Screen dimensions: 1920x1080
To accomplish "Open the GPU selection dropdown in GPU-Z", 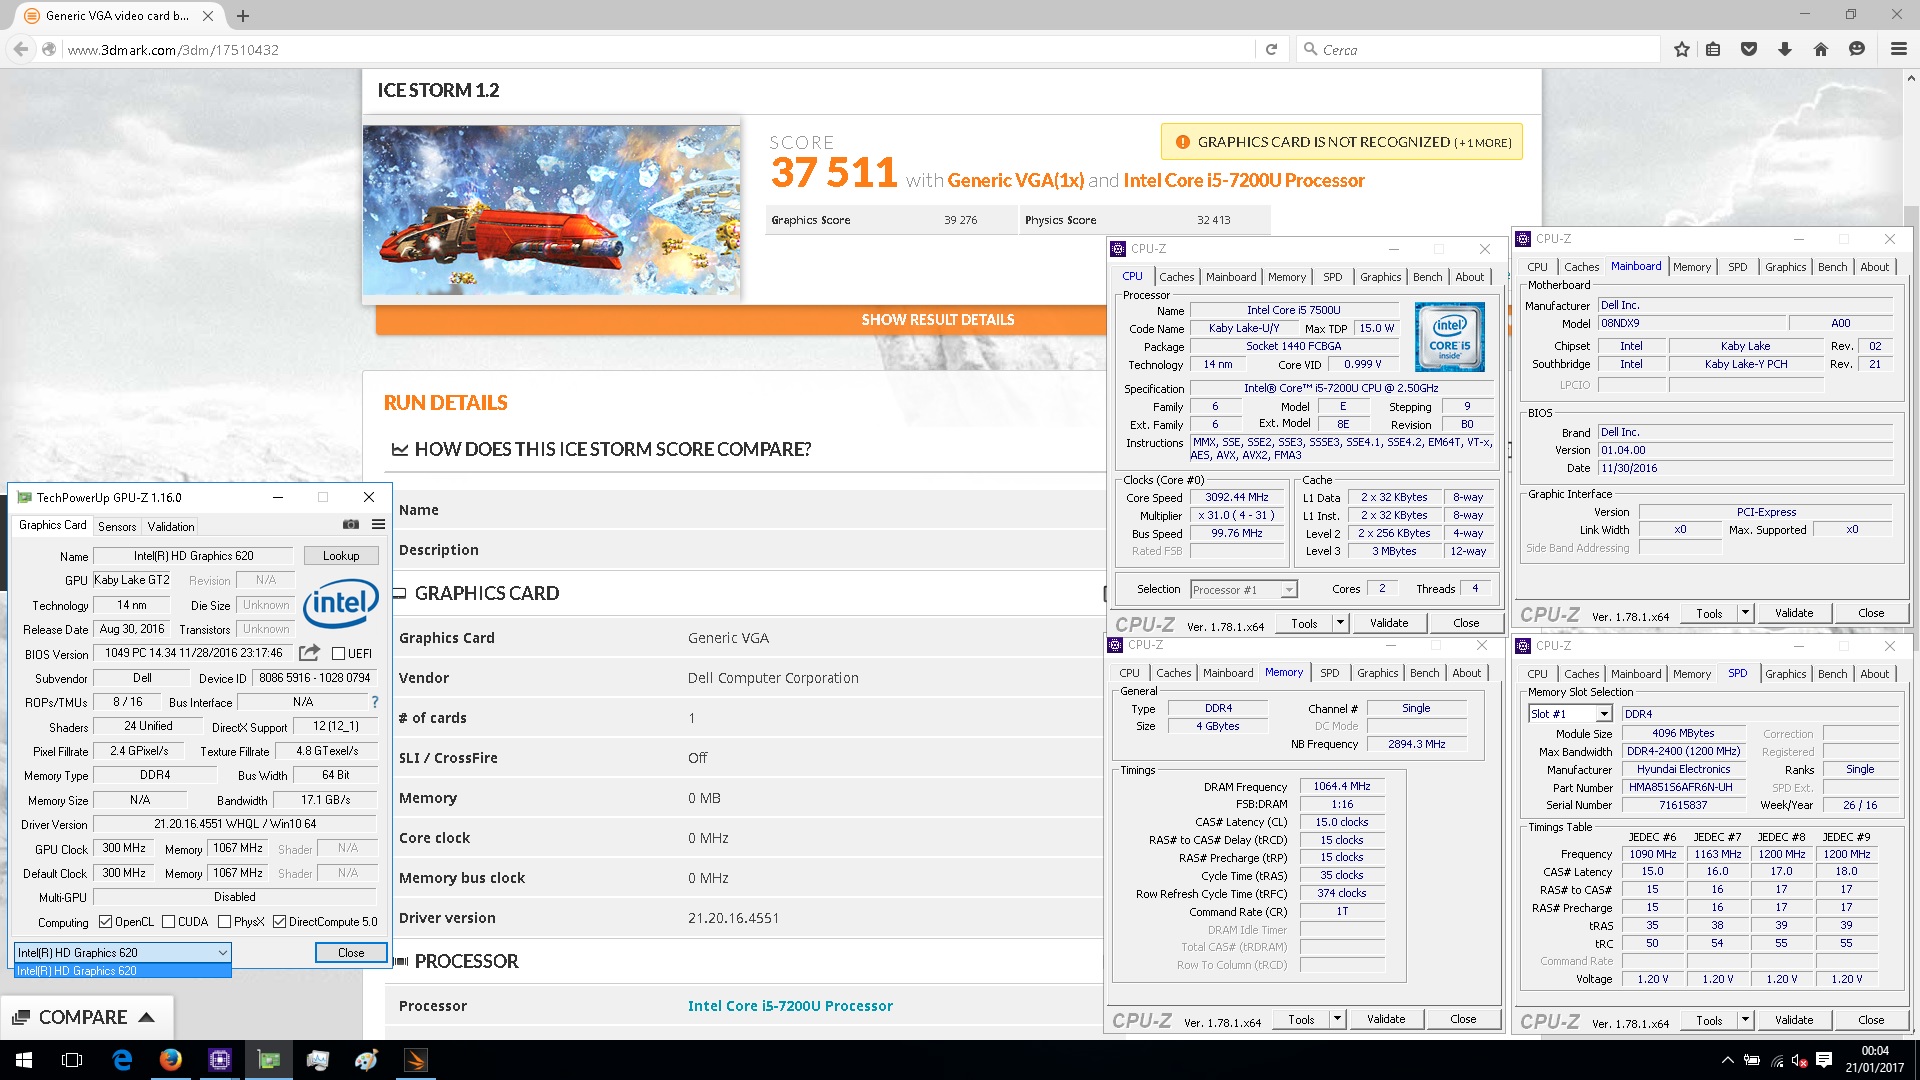I will [122, 952].
